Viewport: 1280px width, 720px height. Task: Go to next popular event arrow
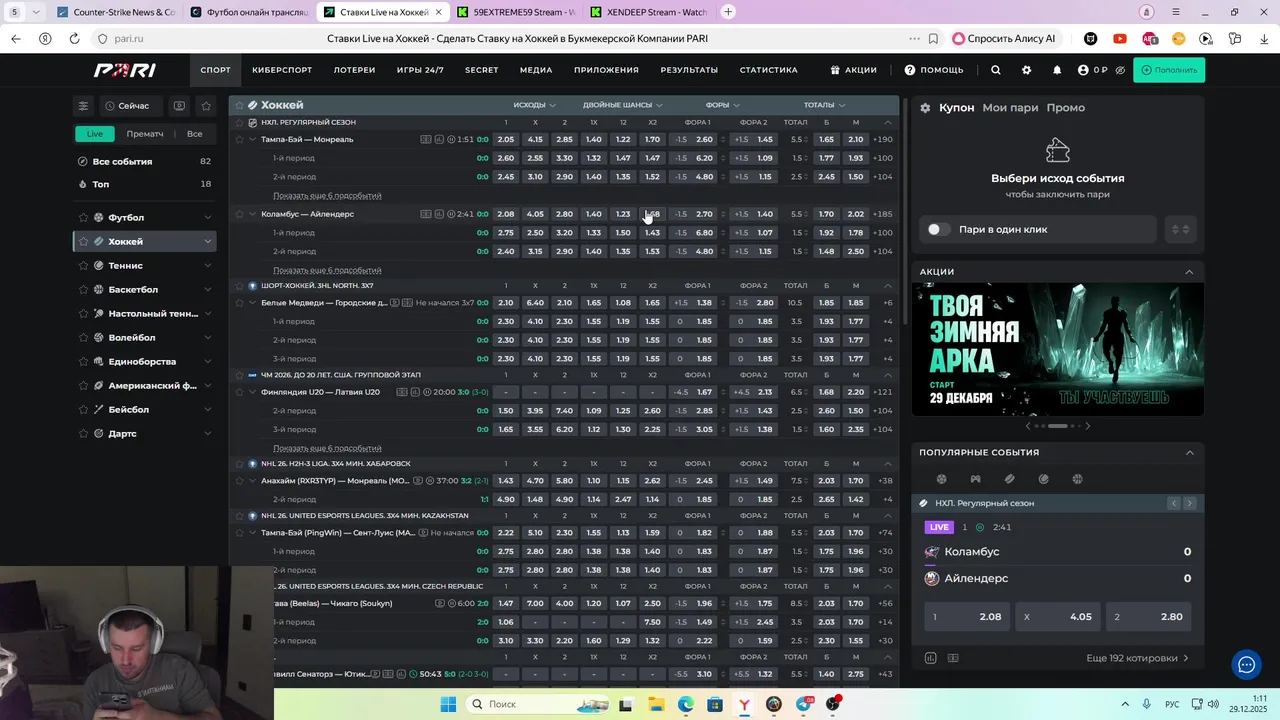1189,503
